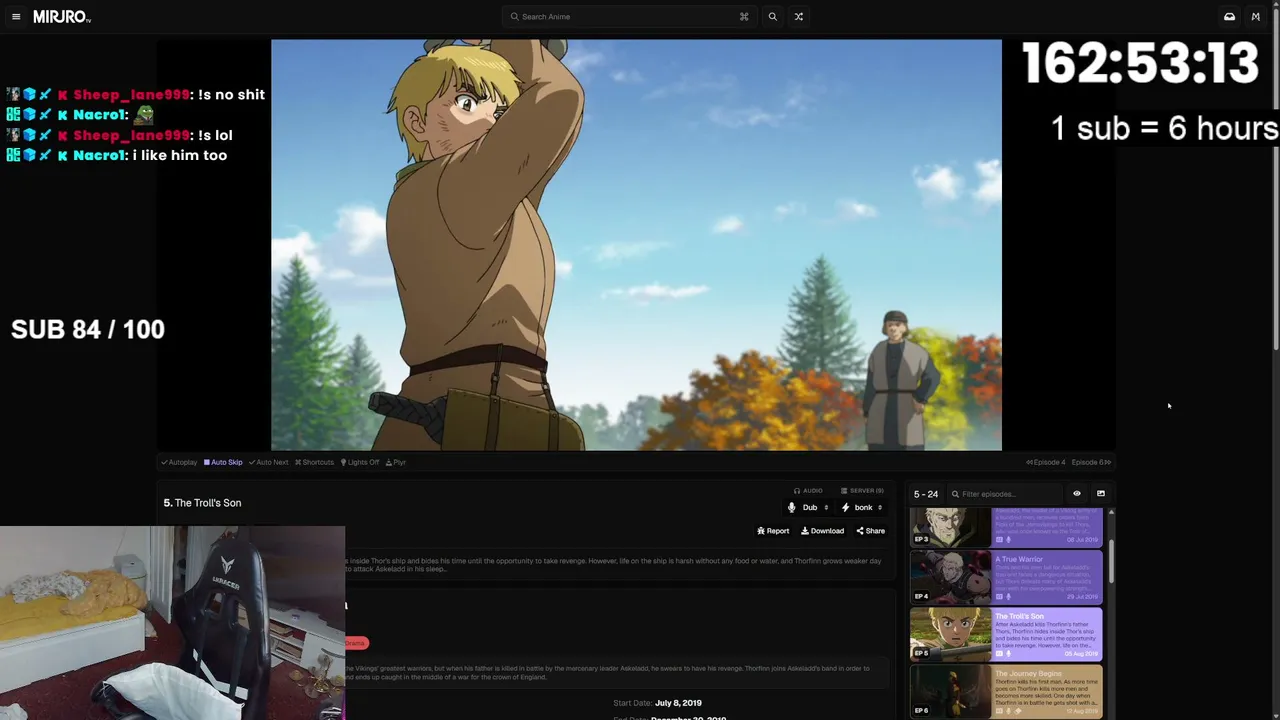Share this episode
The width and height of the screenshot is (1280, 720).
pos(870,531)
